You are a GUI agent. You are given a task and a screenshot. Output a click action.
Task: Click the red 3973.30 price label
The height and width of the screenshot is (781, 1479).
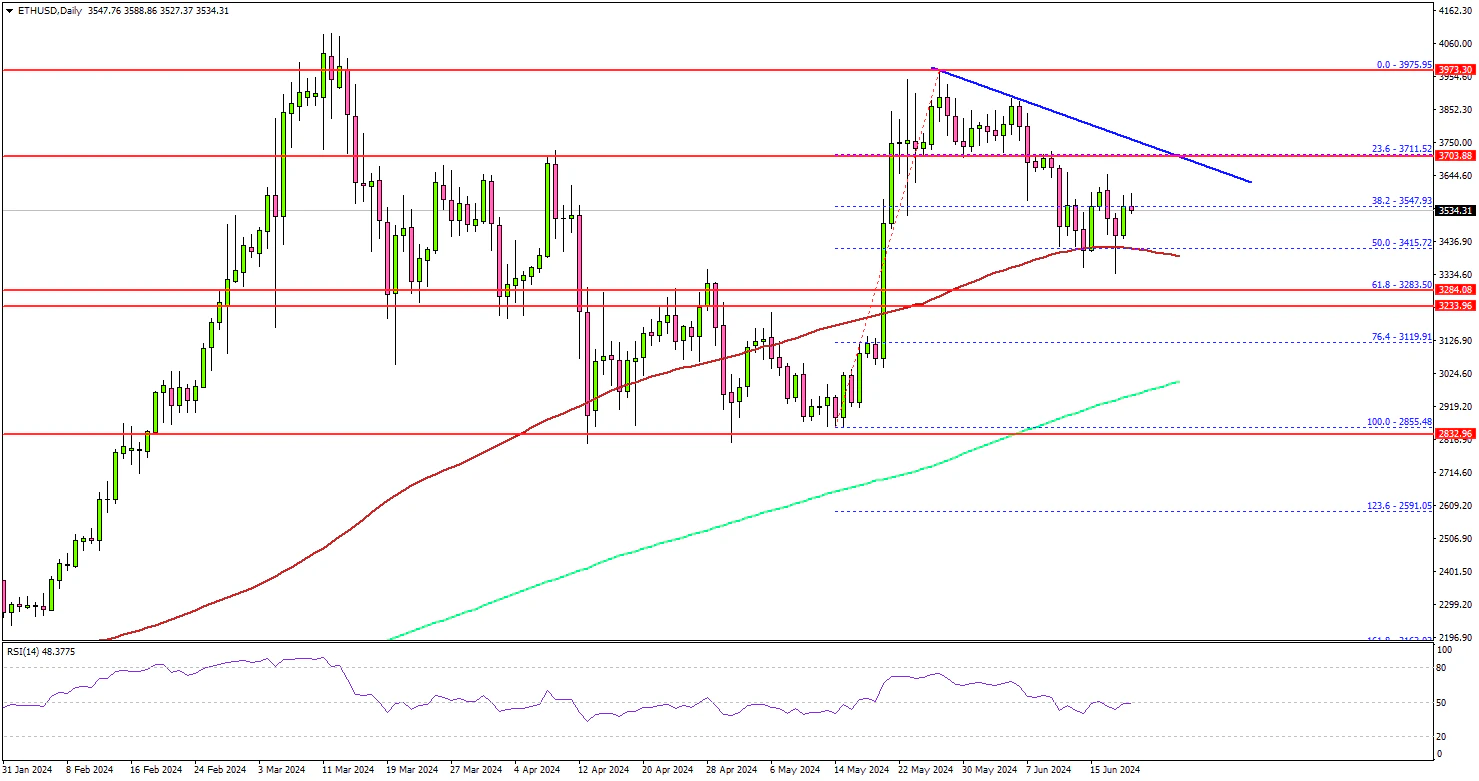pyautogui.click(x=1454, y=70)
